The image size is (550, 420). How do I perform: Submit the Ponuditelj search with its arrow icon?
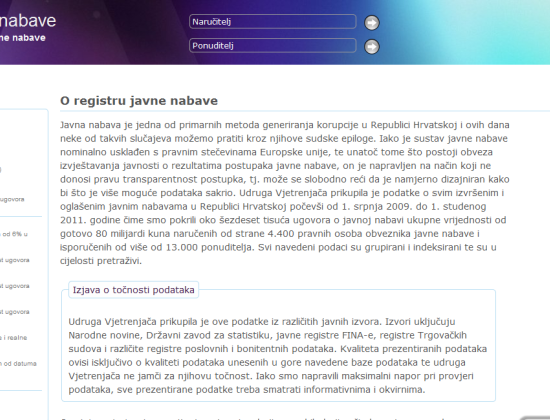(x=371, y=47)
